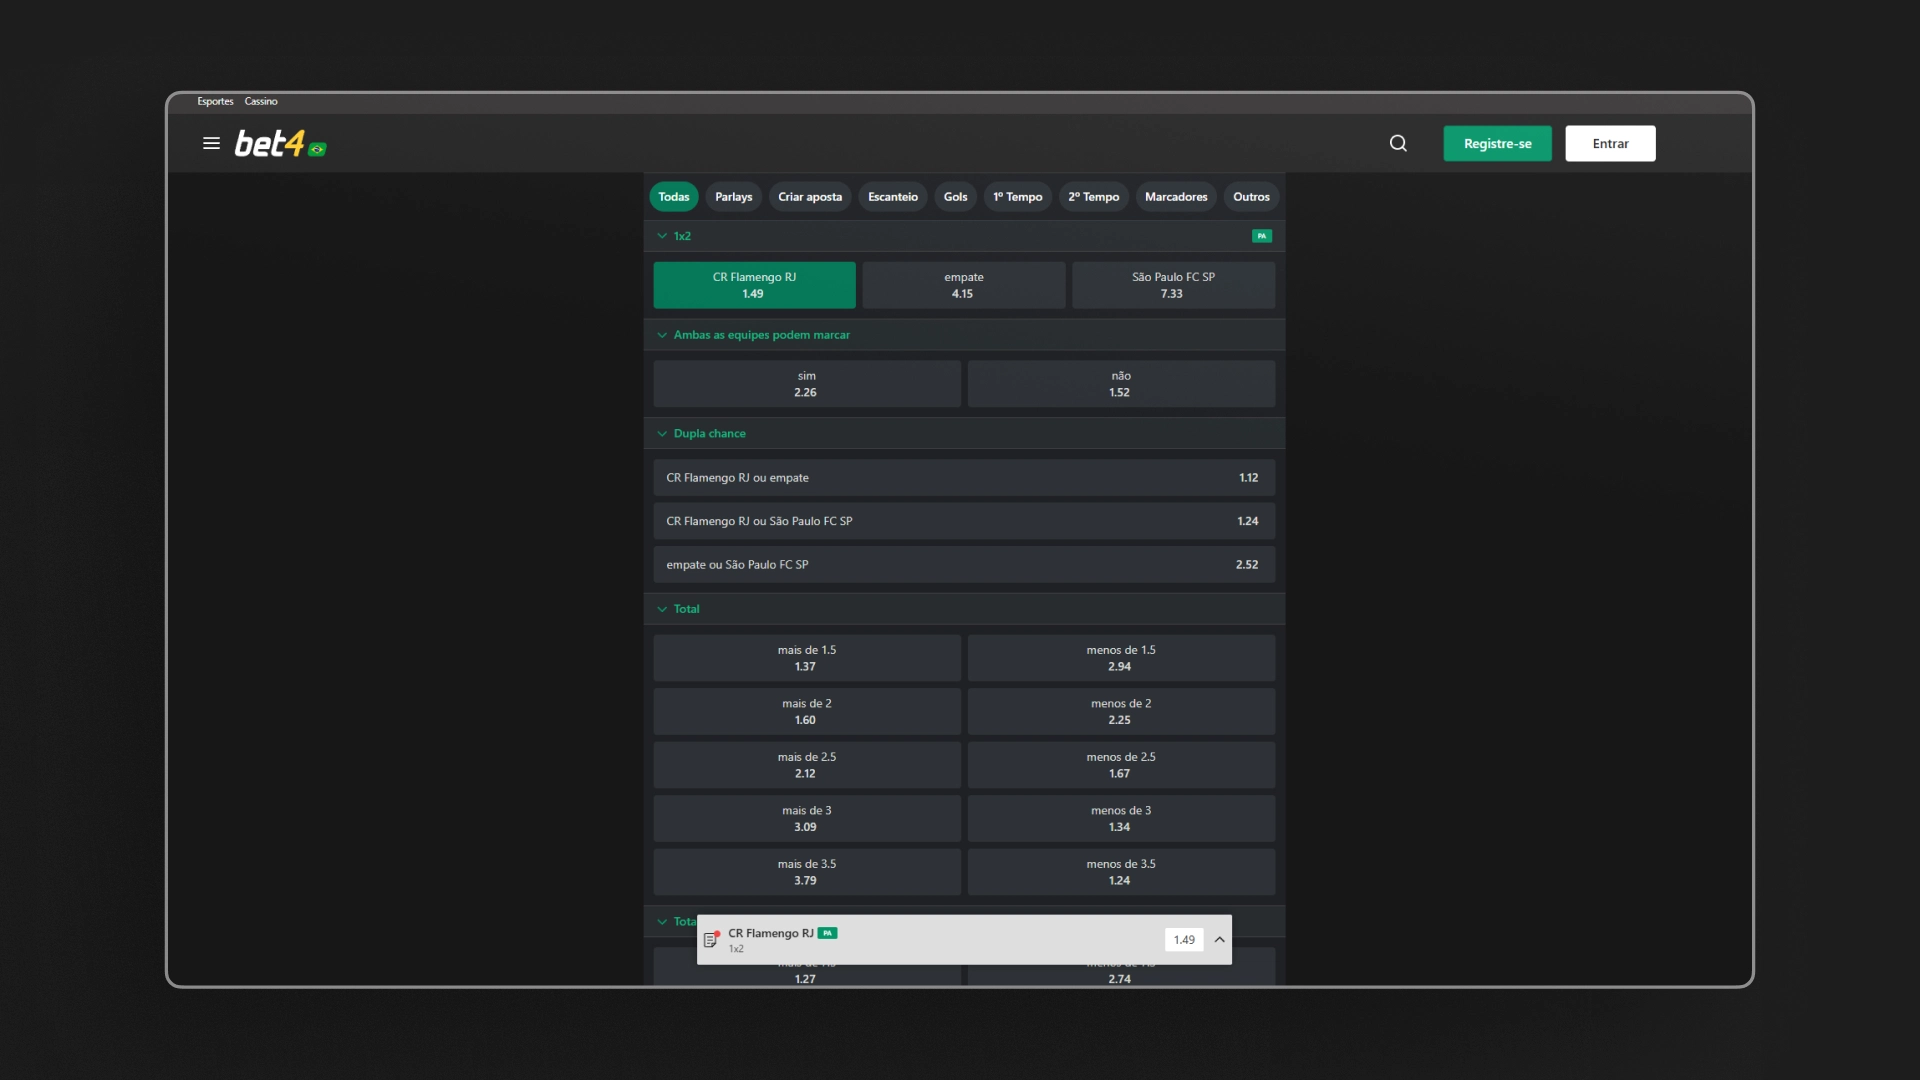Choose empate ou São Paulo FC SP 2.52
The width and height of the screenshot is (1920, 1080).
click(x=963, y=565)
